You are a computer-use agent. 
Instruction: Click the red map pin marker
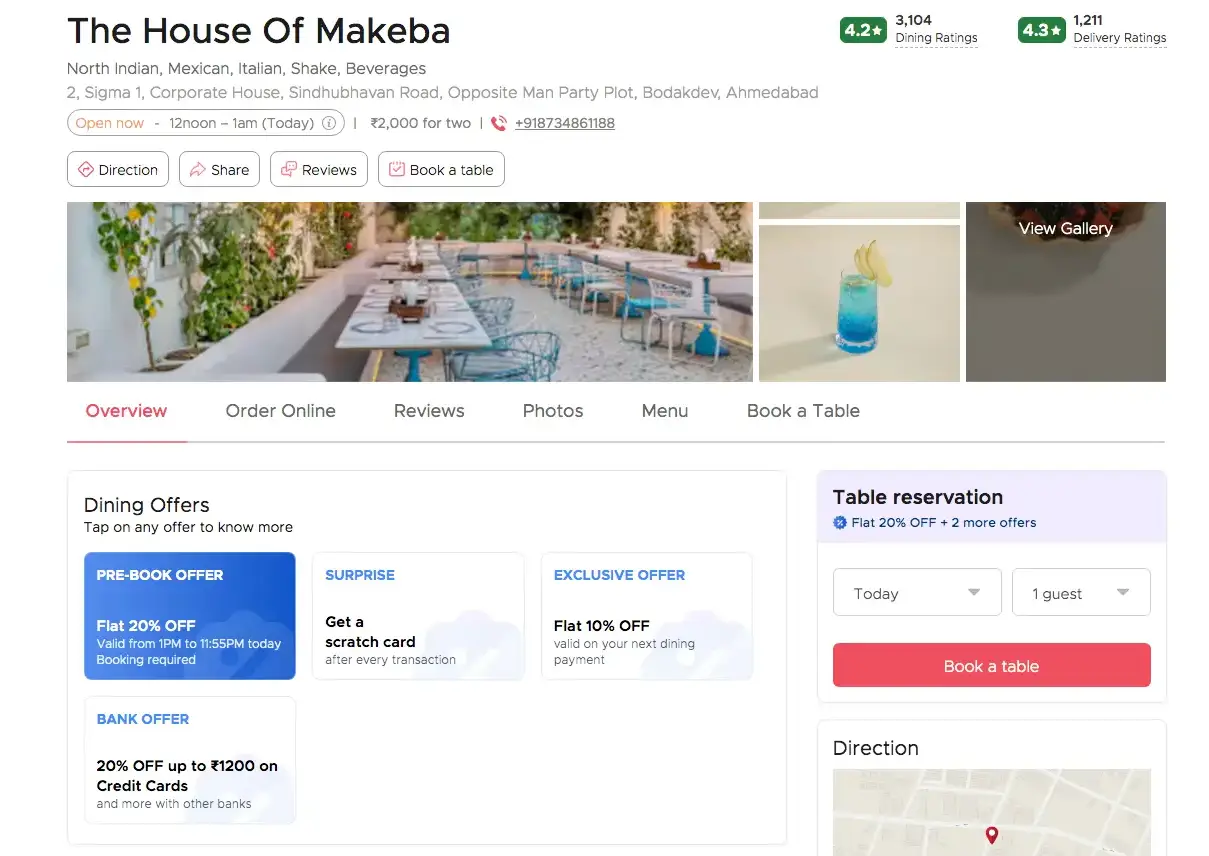coord(991,835)
